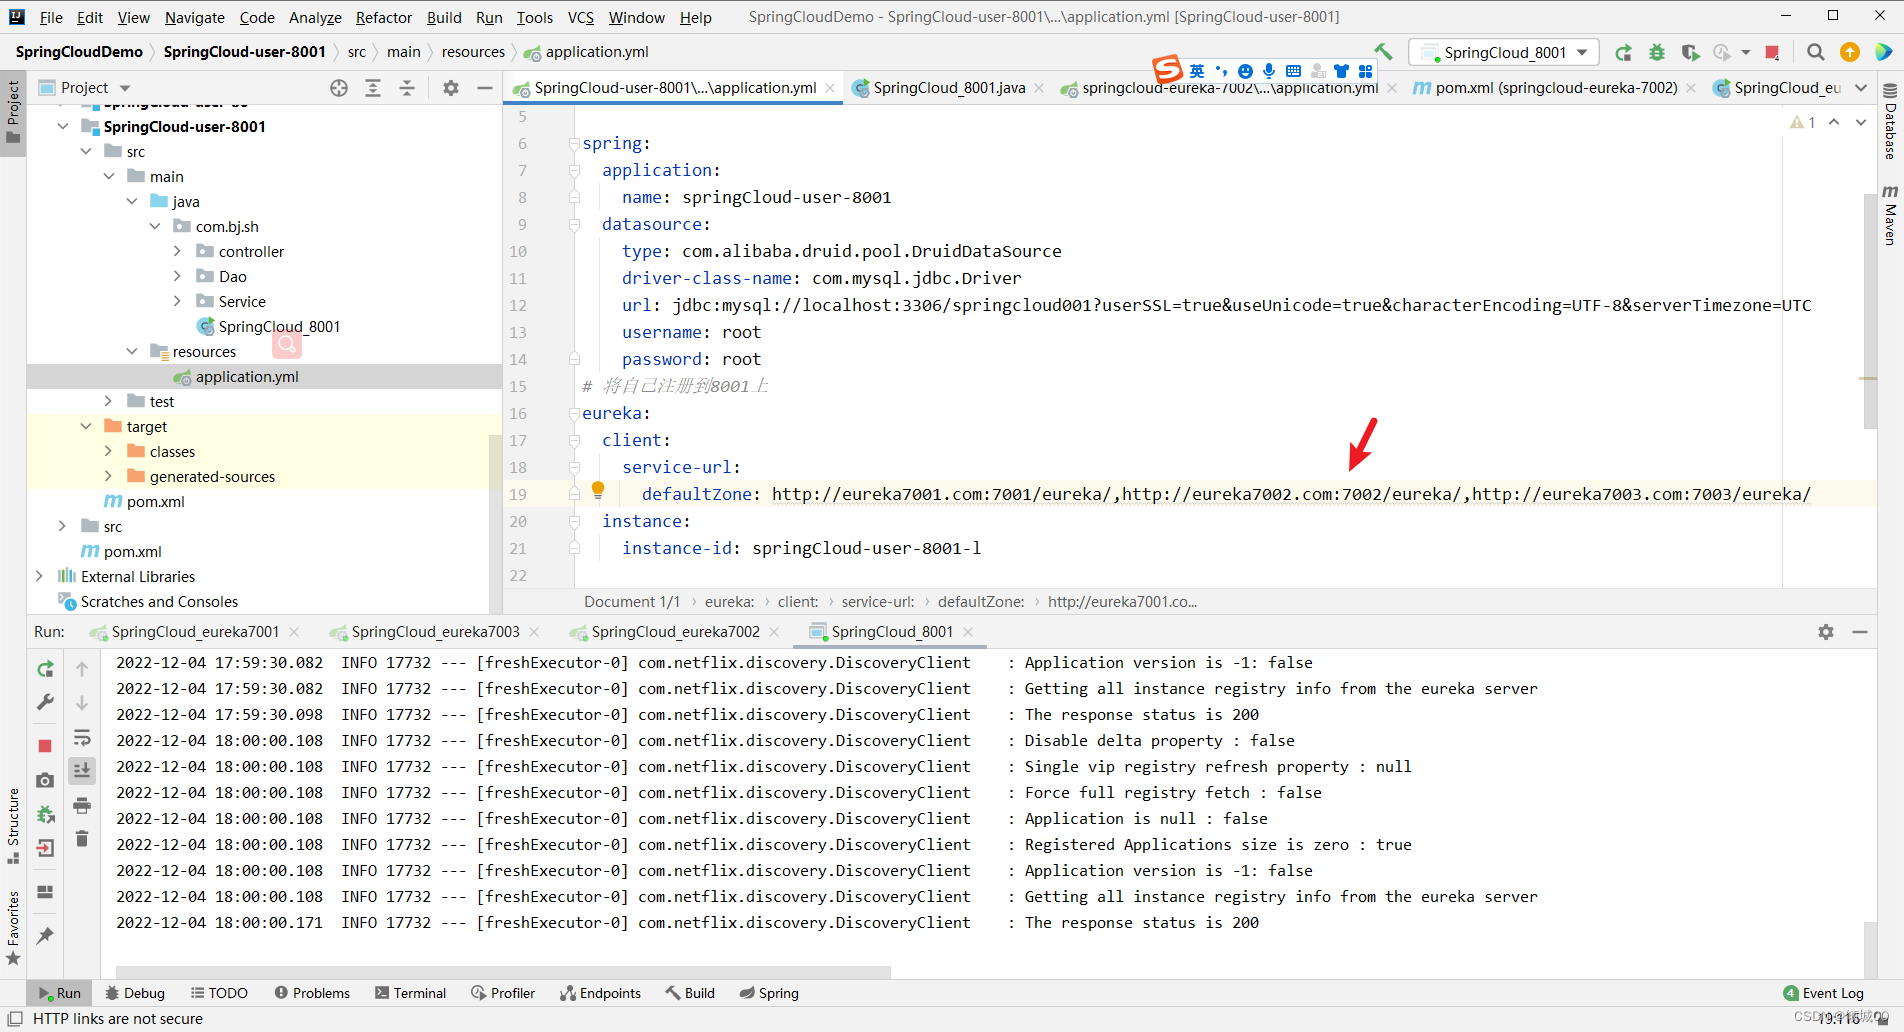Screen dimensions: 1904x1032
Task: Expand the controller package
Action: click(x=177, y=251)
